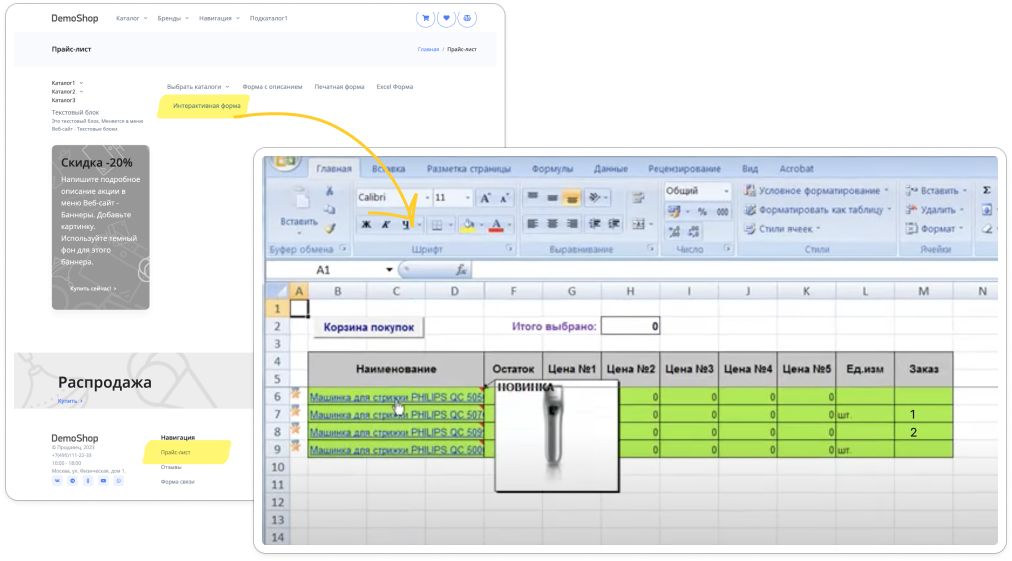
Task: Apply the accounting number format icon
Action: (x=674, y=211)
